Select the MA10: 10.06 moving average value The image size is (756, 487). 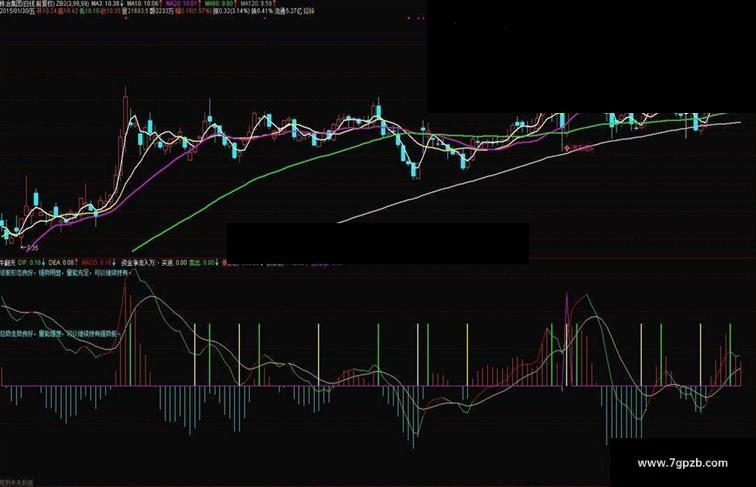(x=142, y=3)
